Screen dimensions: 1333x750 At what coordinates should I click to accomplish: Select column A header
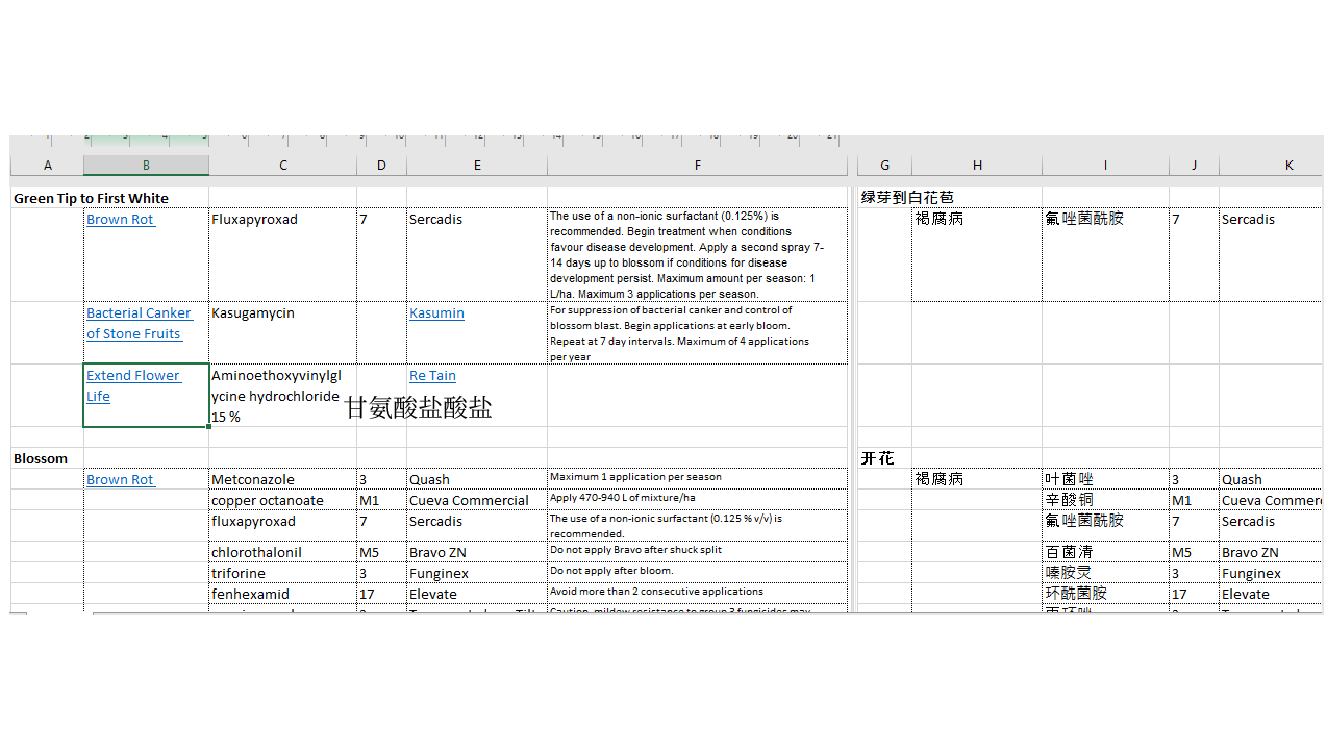(47, 165)
